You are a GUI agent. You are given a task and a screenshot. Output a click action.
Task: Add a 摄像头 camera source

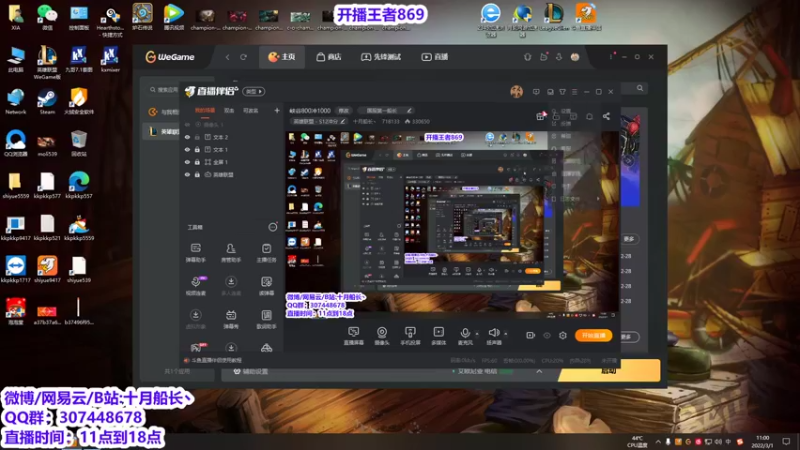pyautogui.click(x=382, y=336)
